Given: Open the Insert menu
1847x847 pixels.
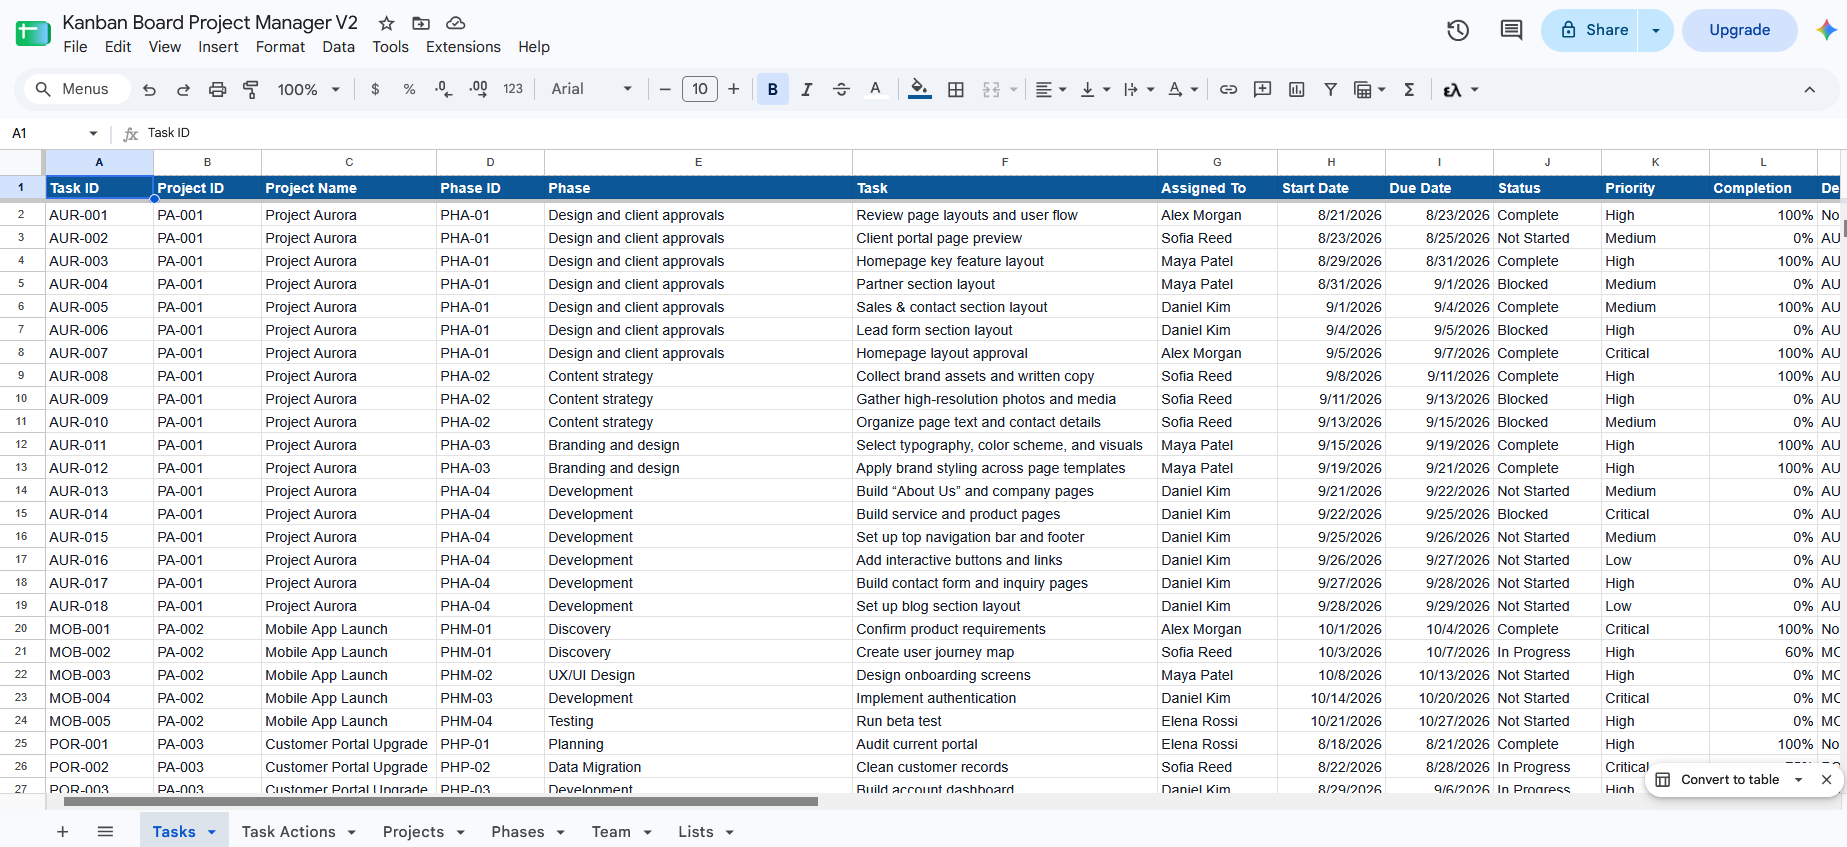Looking at the screenshot, I should click(x=218, y=47).
